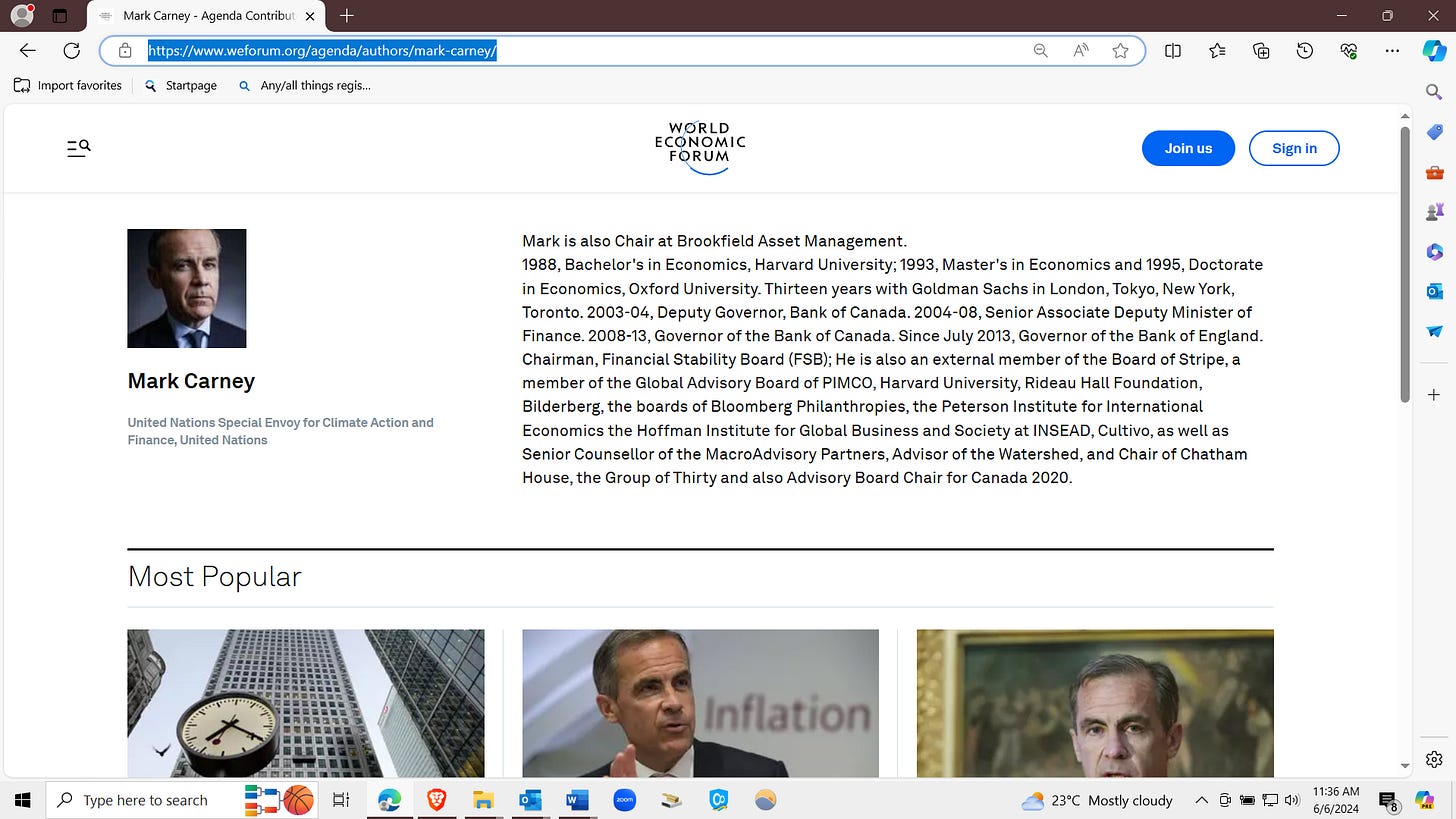The image size is (1456, 819).
Task: Open the site menu and search icon
Action: point(78,148)
